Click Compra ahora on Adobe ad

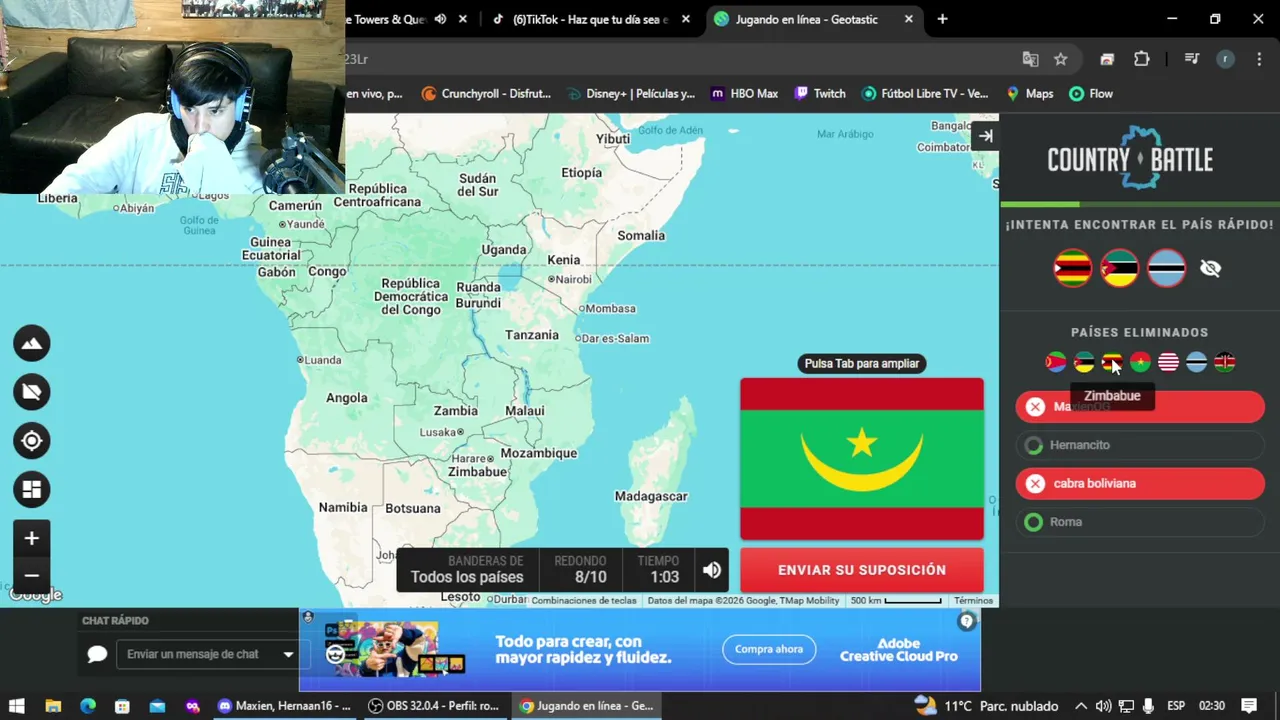[x=769, y=649]
